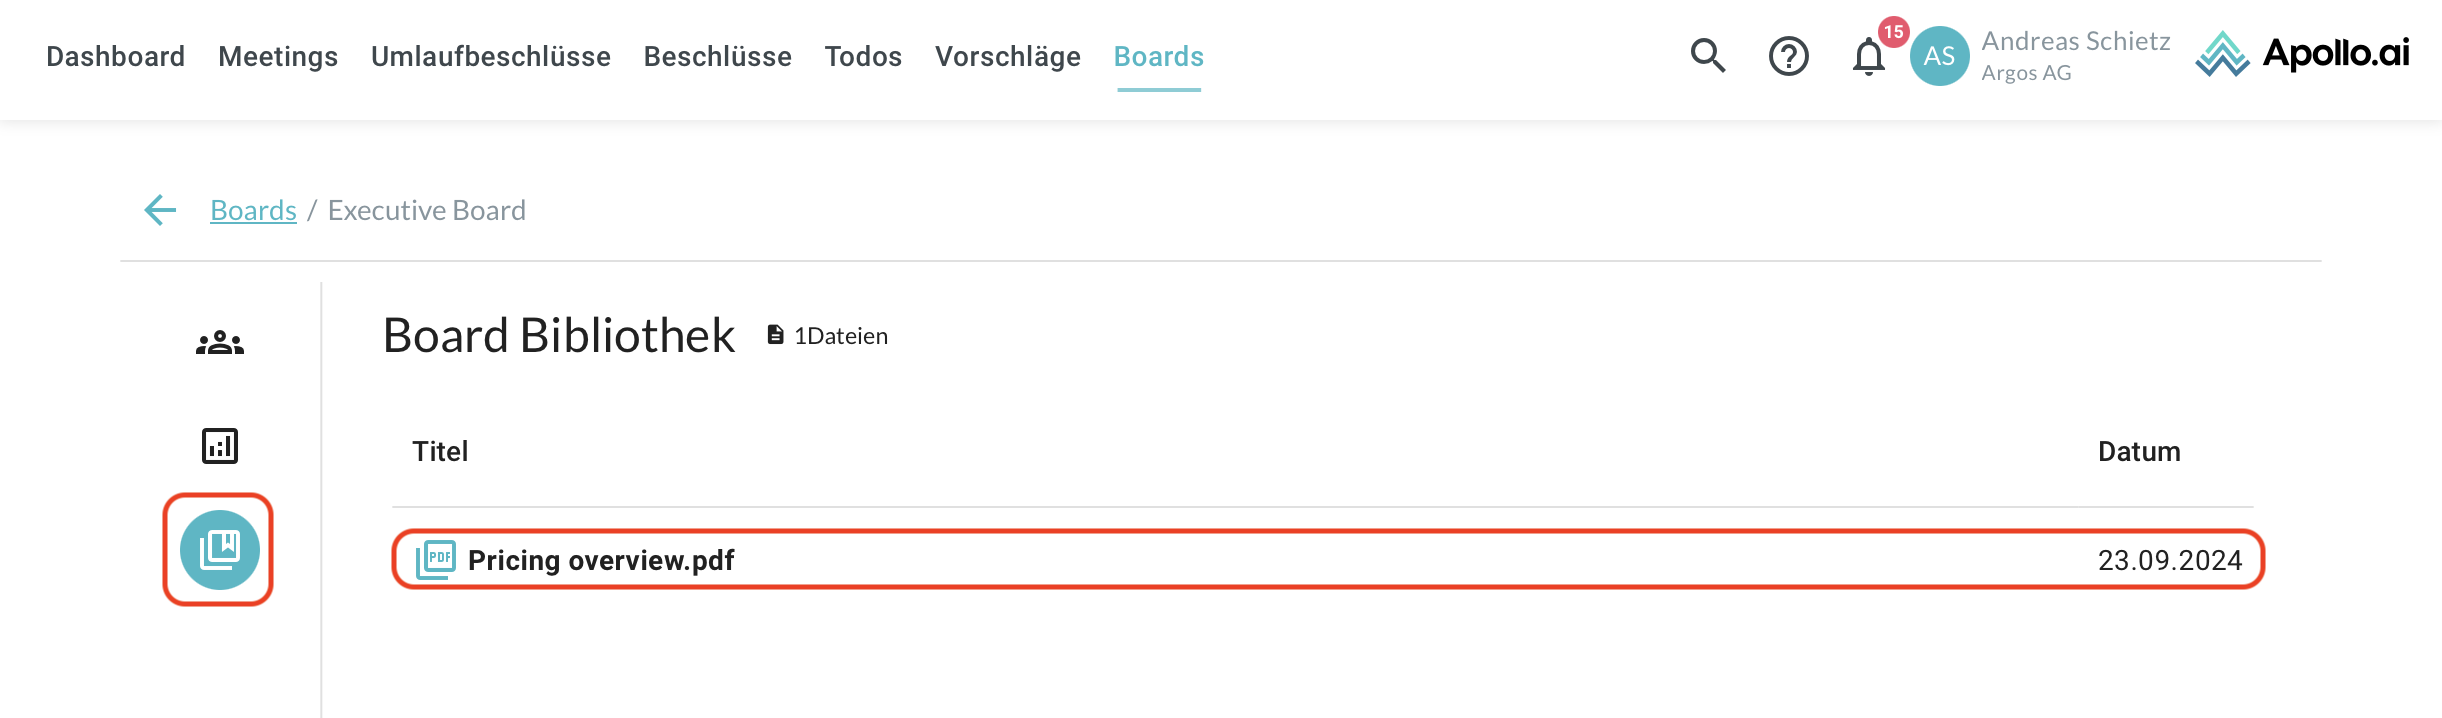Image resolution: width=2442 pixels, height=718 pixels.
Task: Click the PDF icon of Pricing overview
Action: [x=436, y=560]
